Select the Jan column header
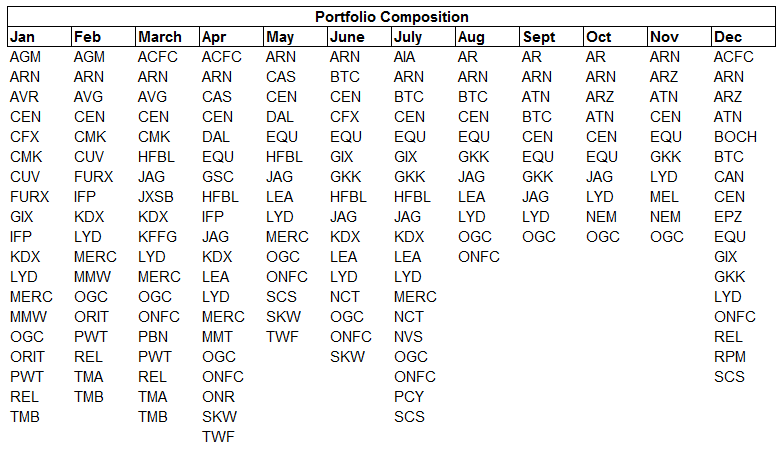The height and width of the screenshot is (475, 783). pyautogui.click(x=22, y=37)
